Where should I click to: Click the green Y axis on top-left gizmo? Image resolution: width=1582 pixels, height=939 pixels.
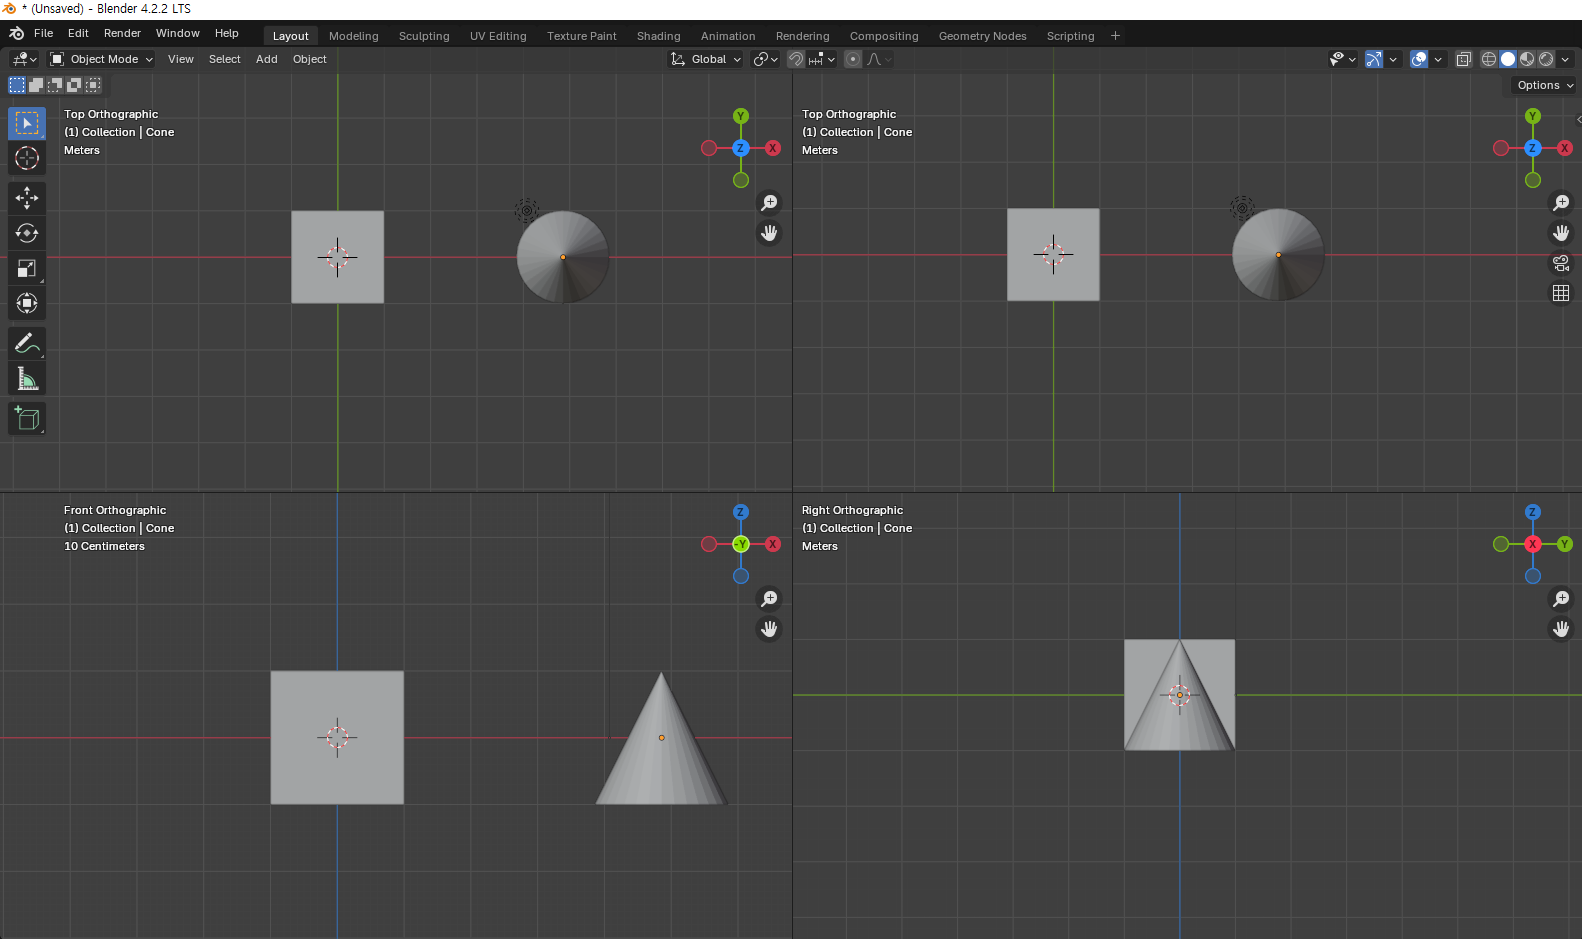[741, 116]
